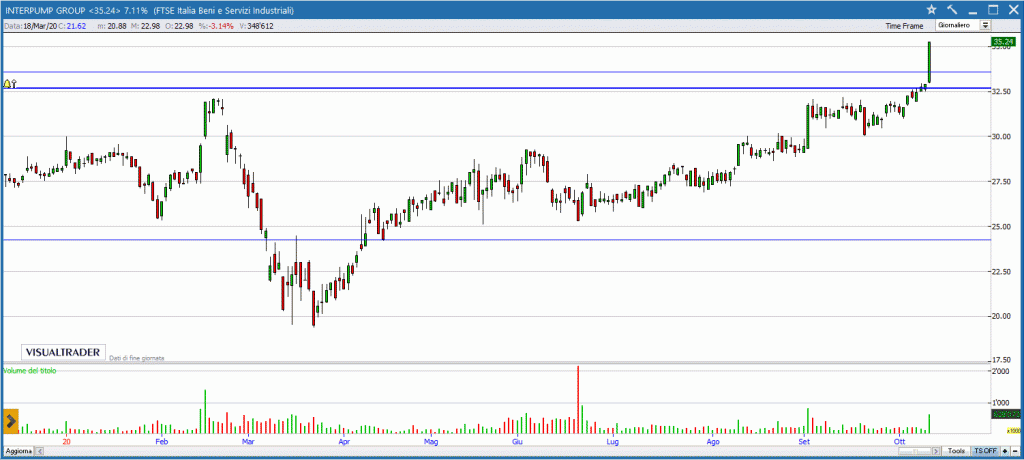Expand side panel with orange chevron arrow
1024x460 pixels.
pyautogui.click(x=10, y=422)
